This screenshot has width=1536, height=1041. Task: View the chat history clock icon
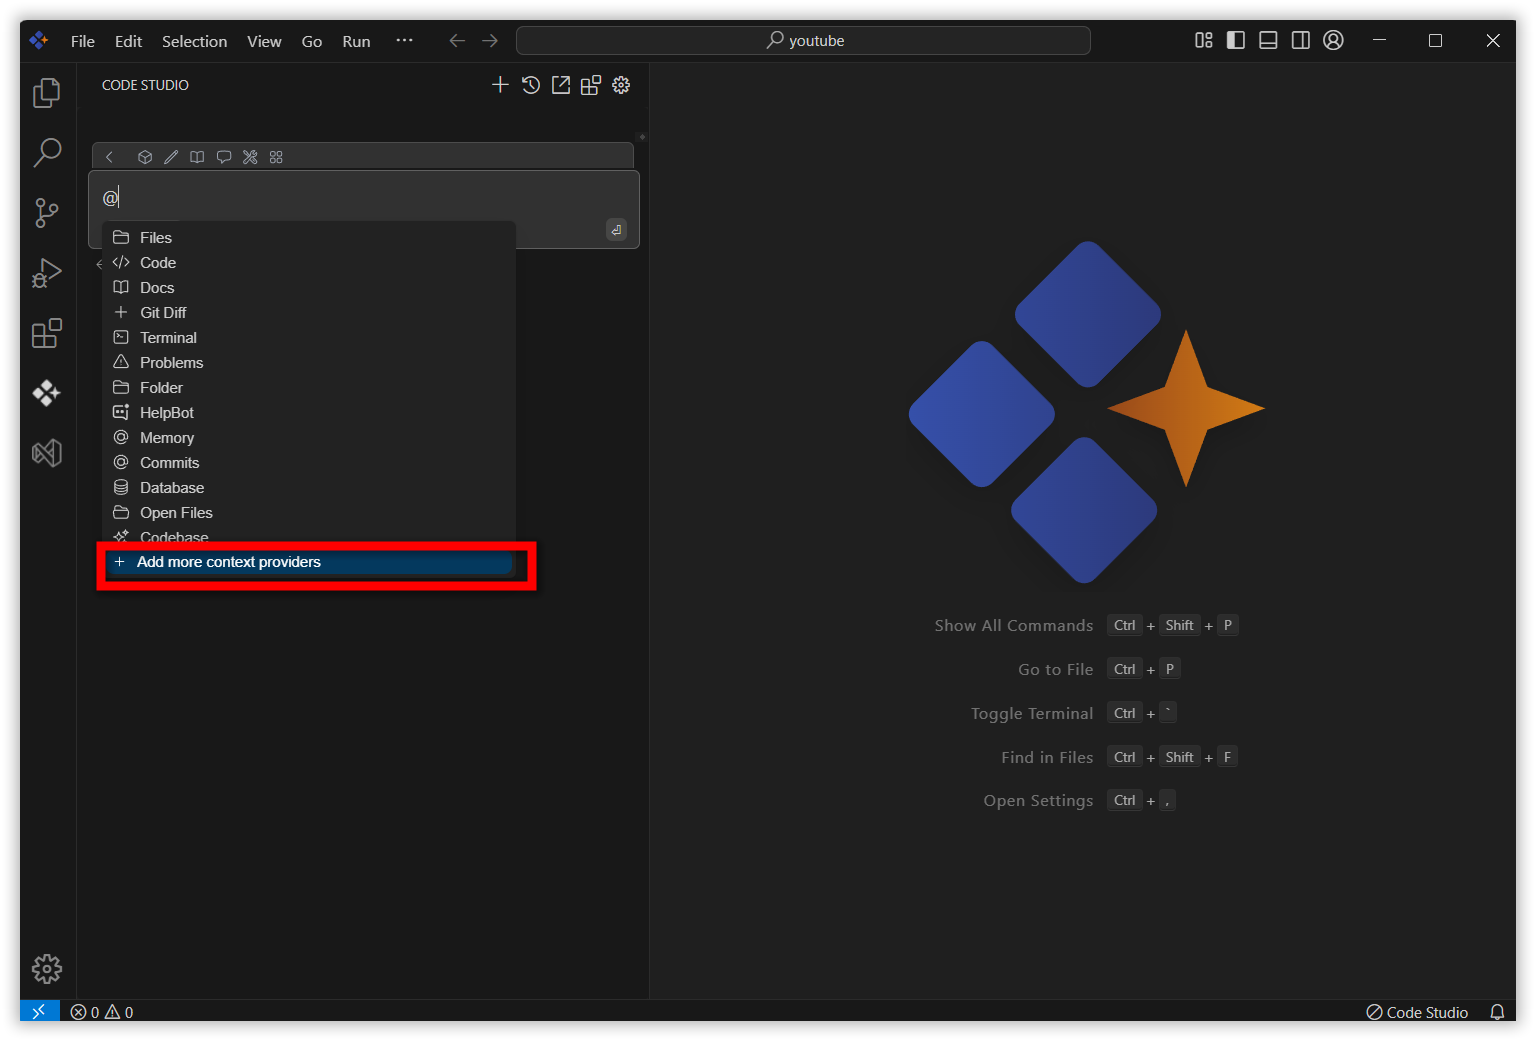531,85
